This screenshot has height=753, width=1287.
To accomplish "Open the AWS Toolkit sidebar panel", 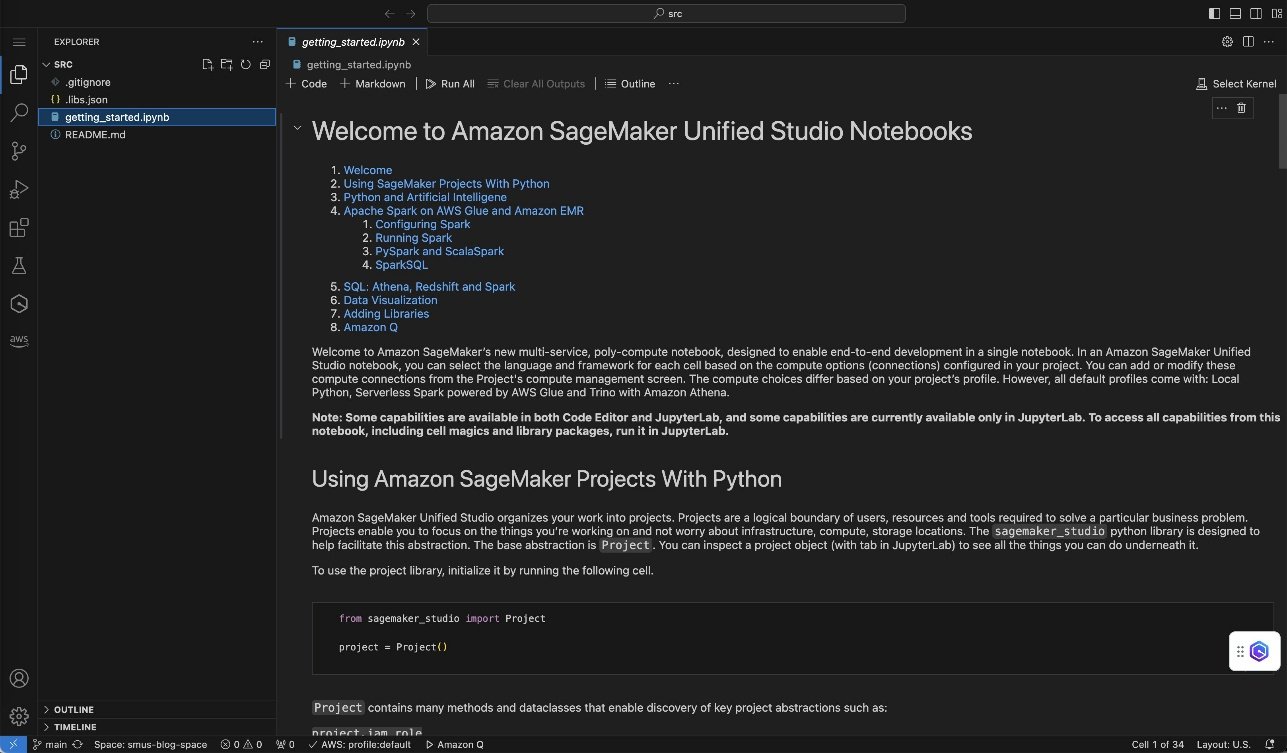I will tap(19, 340).
